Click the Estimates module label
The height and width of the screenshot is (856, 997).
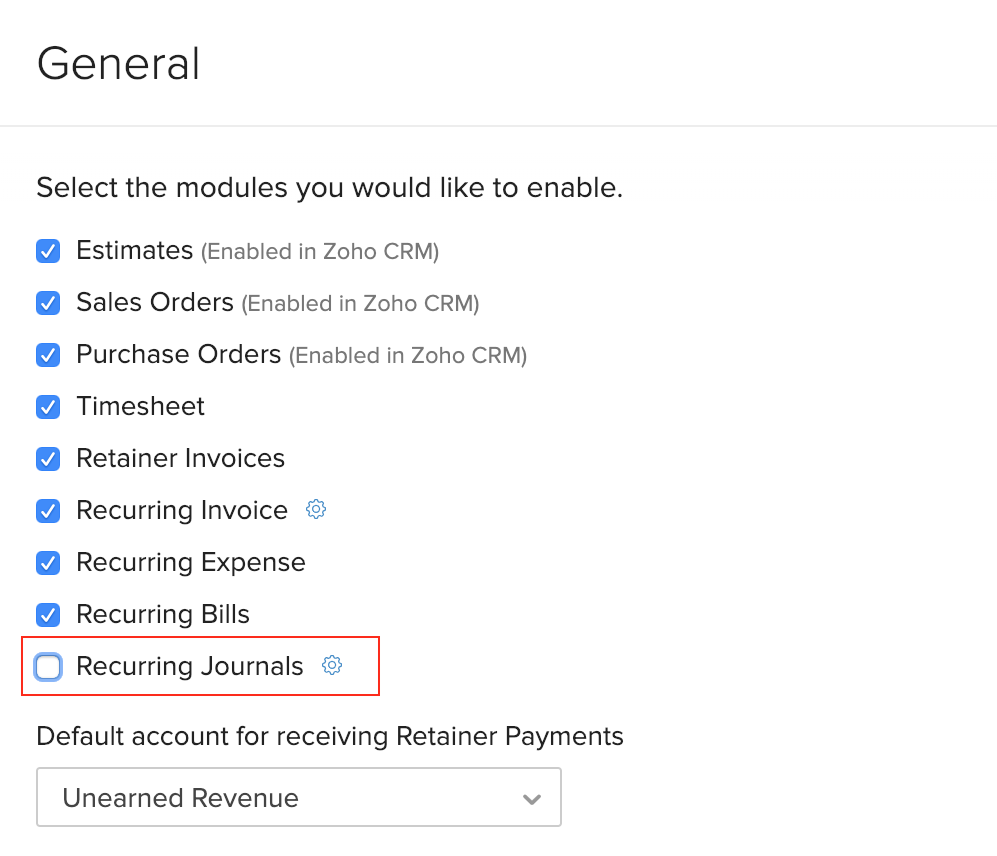point(134,251)
